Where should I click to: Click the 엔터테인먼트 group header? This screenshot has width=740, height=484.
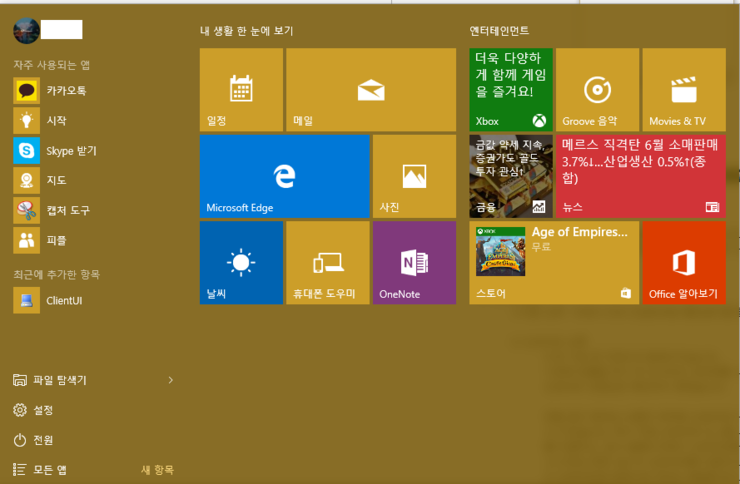coord(499,31)
